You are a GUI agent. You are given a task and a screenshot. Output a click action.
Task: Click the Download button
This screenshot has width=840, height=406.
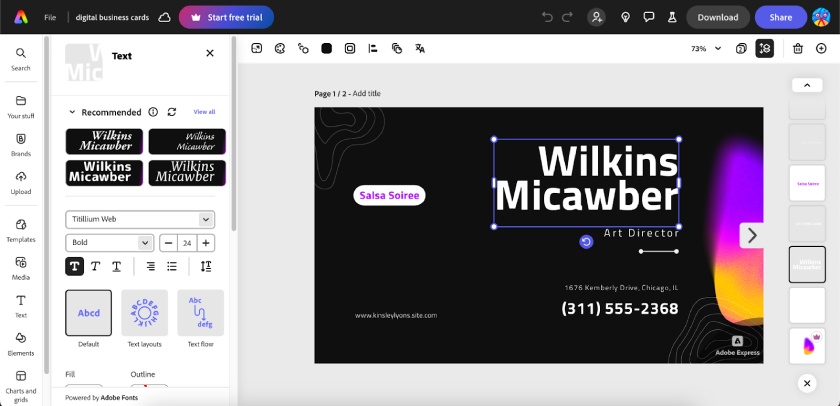(718, 17)
